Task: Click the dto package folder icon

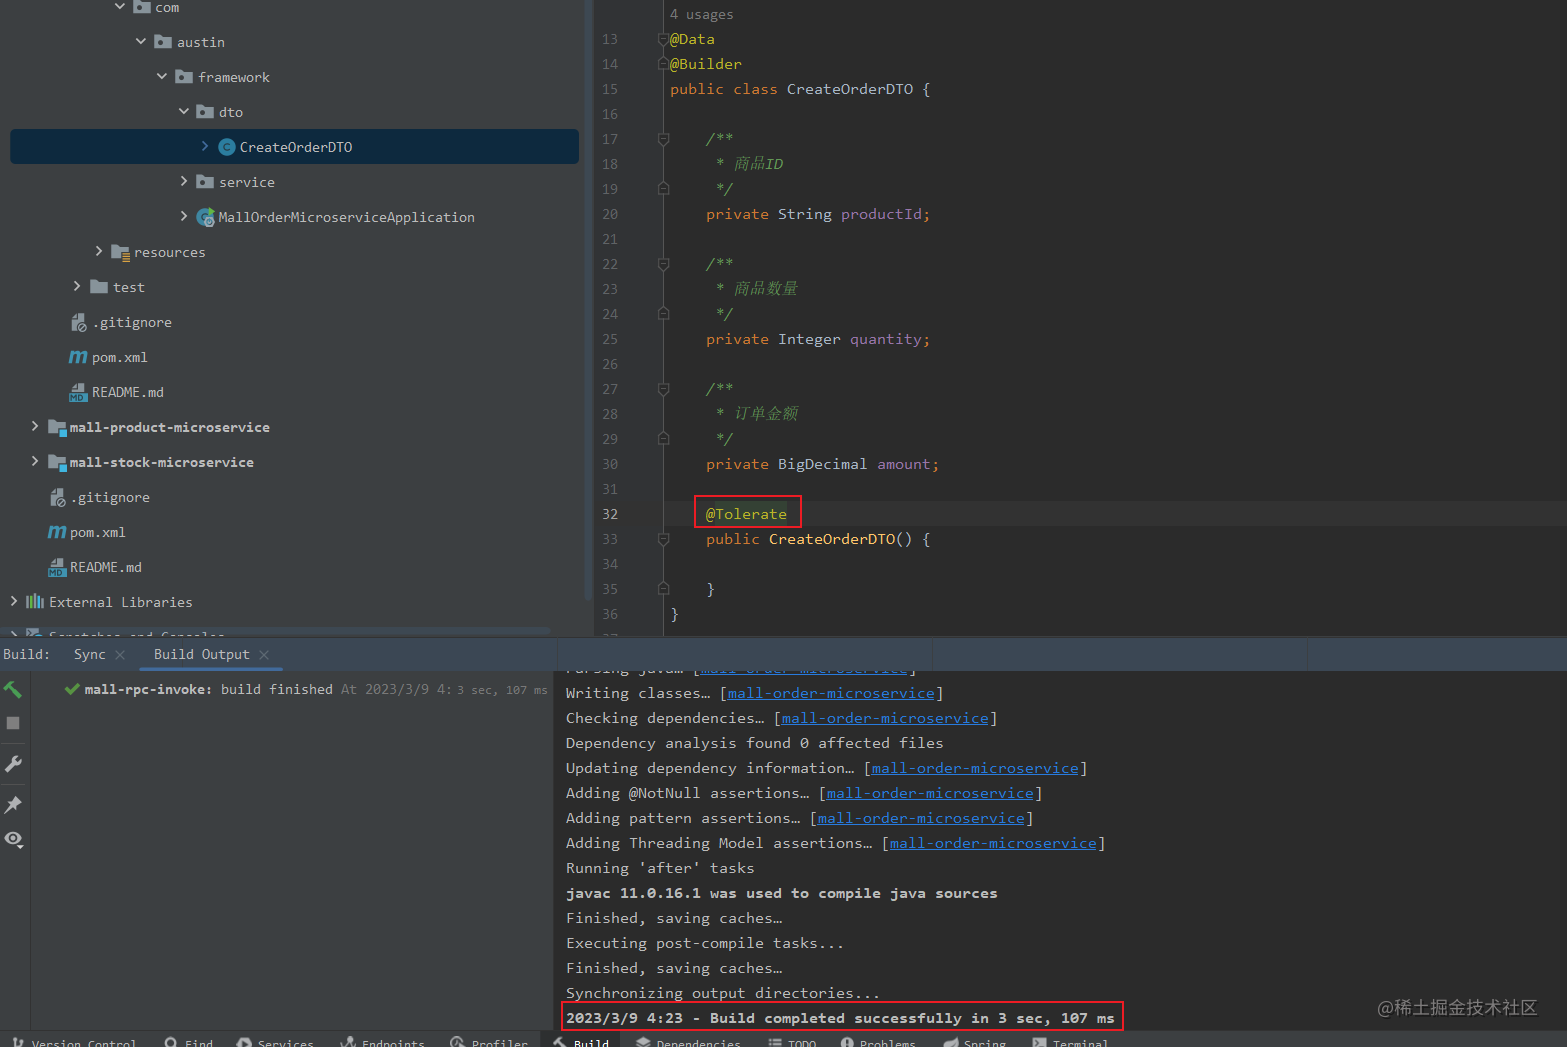Action: pos(205,112)
